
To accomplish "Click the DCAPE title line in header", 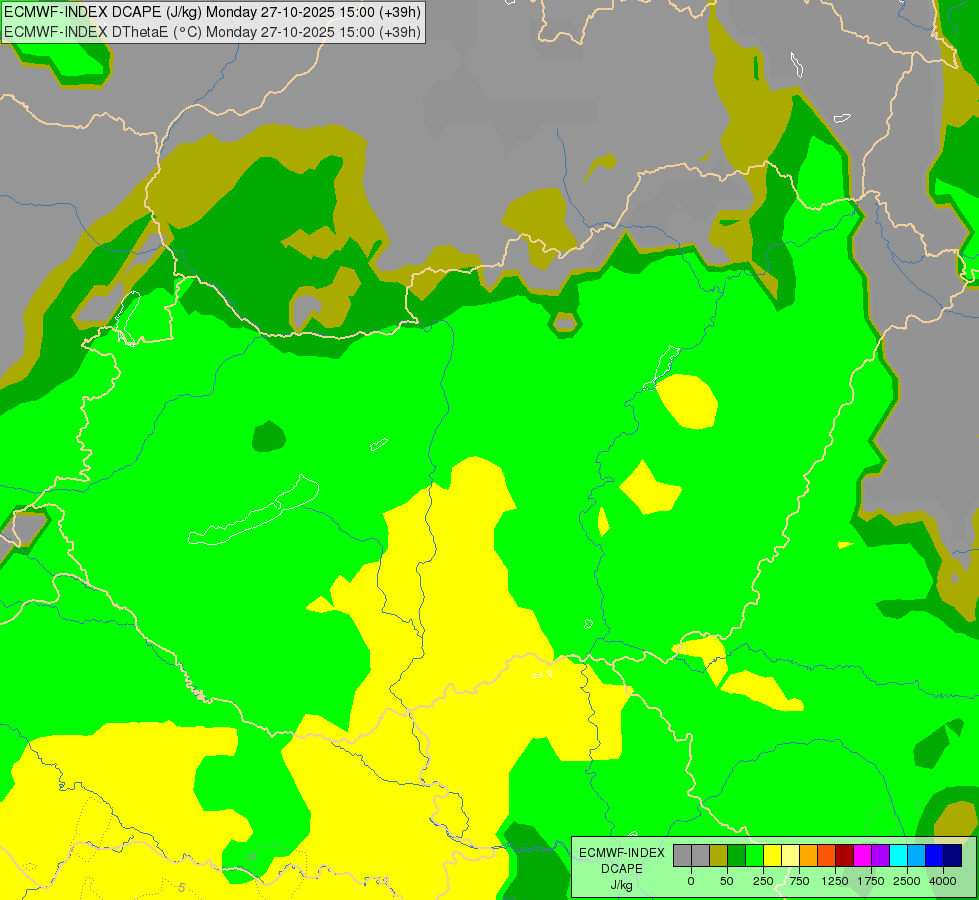I will (212, 12).
